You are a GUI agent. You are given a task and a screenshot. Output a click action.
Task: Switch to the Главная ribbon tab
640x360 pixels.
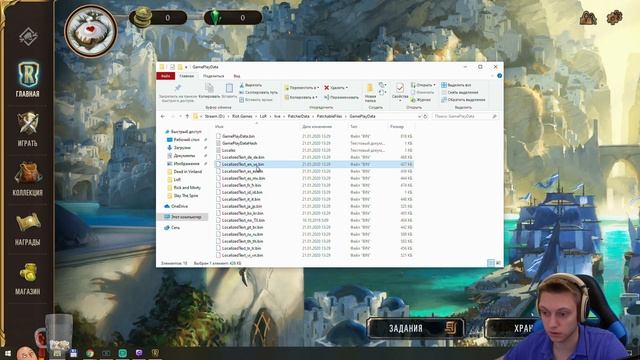187,76
